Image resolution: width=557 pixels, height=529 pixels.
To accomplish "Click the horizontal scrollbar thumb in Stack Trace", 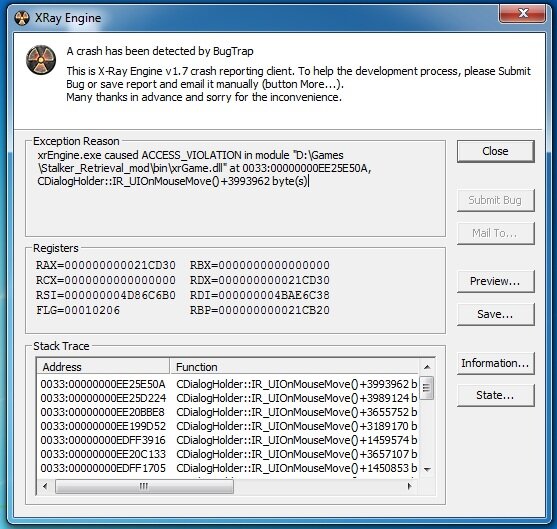I will [x=144, y=486].
